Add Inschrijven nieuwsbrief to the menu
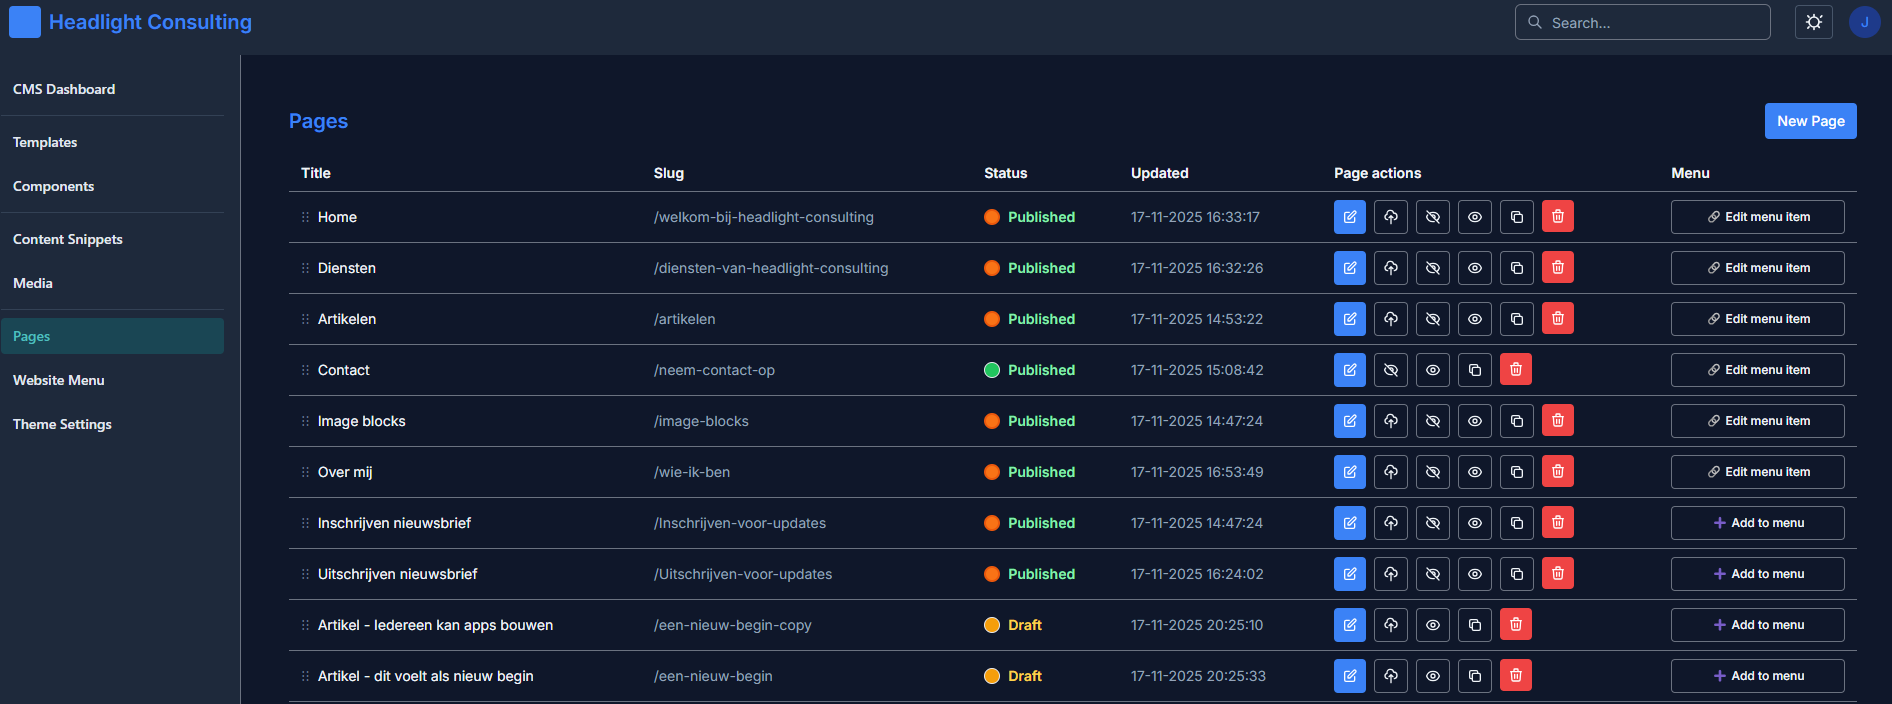Screen dimensions: 1892x704 pos(1757,523)
